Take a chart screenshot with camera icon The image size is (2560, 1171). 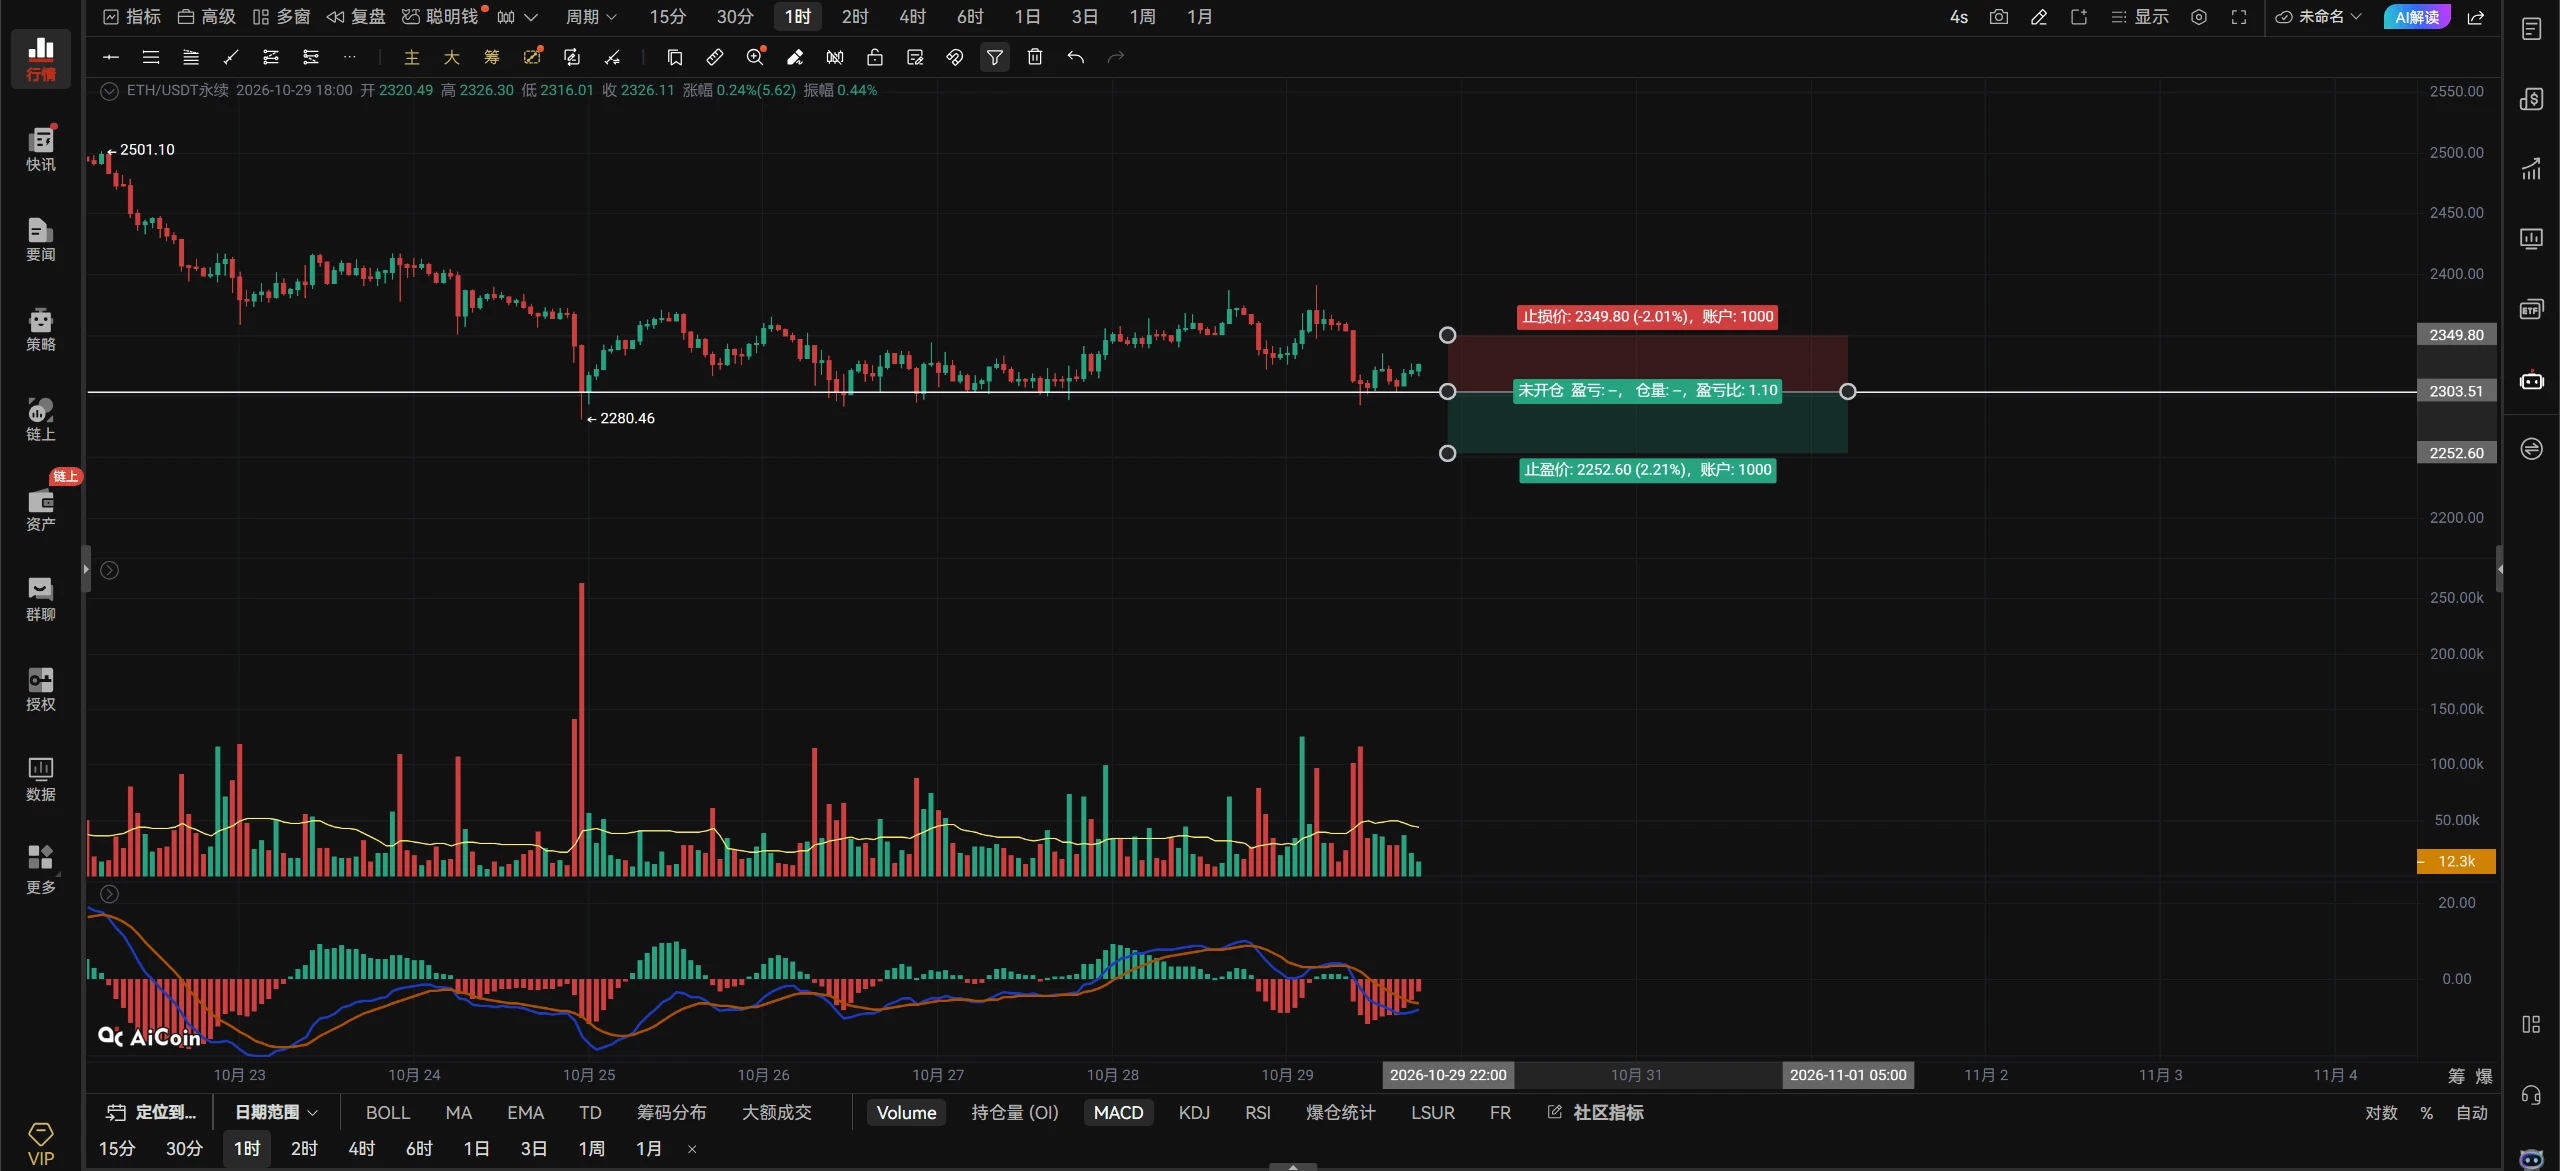[1998, 17]
